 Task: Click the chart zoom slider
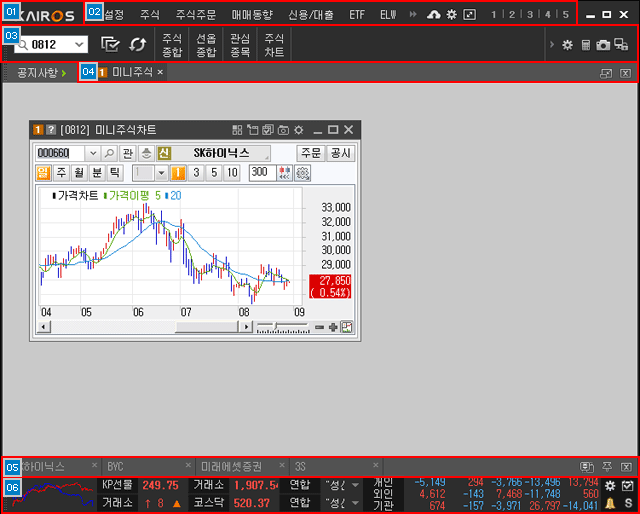(x=282, y=327)
